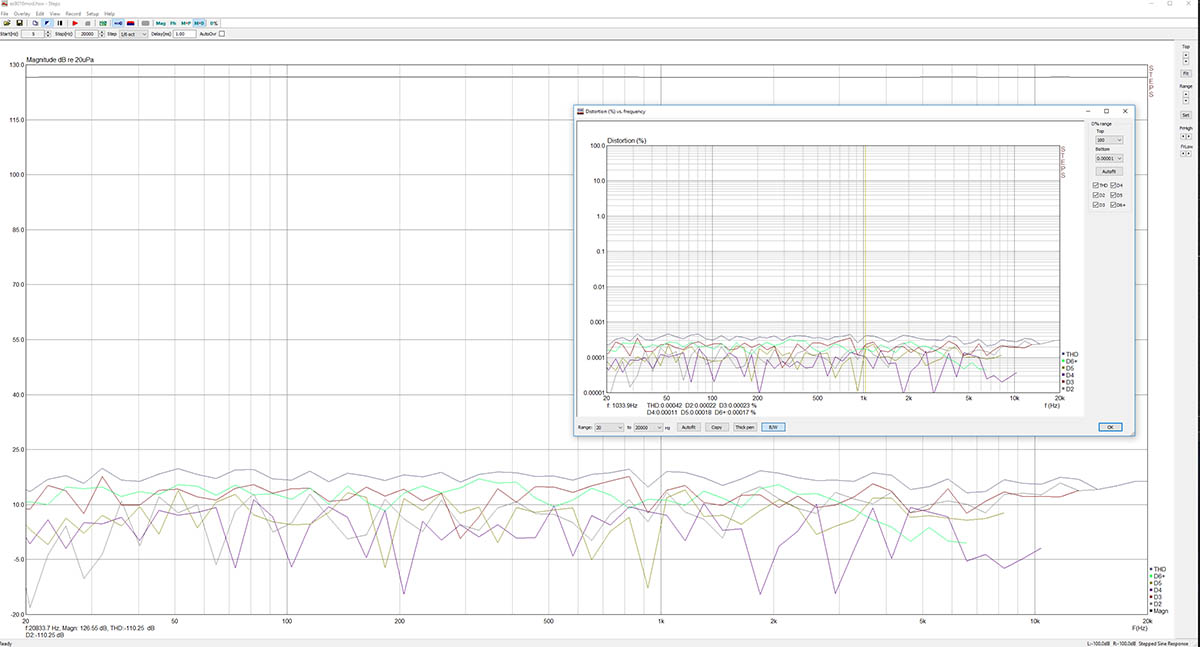
Task: Open the D% distortion view toolbar button
Action: click(214, 23)
